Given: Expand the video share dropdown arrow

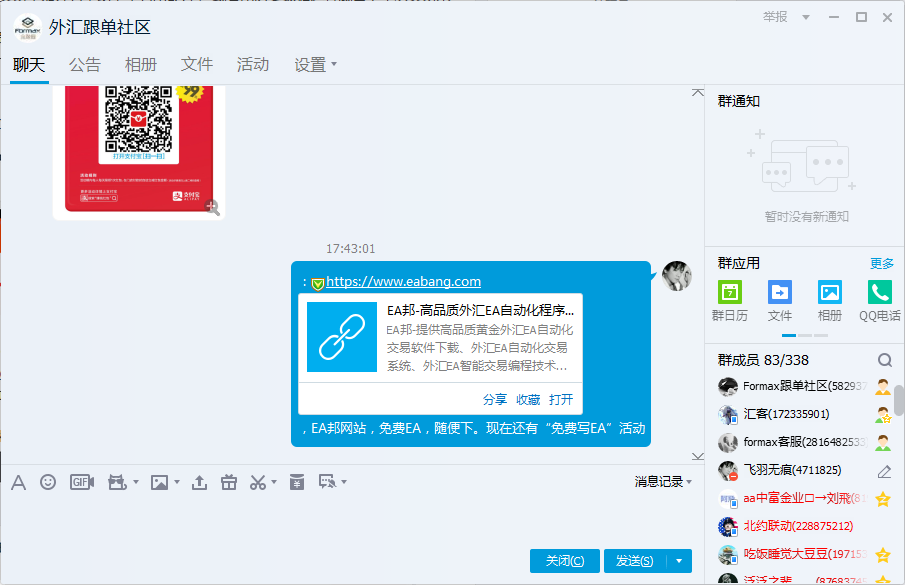Looking at the screenshot, I should pos(136,482).
